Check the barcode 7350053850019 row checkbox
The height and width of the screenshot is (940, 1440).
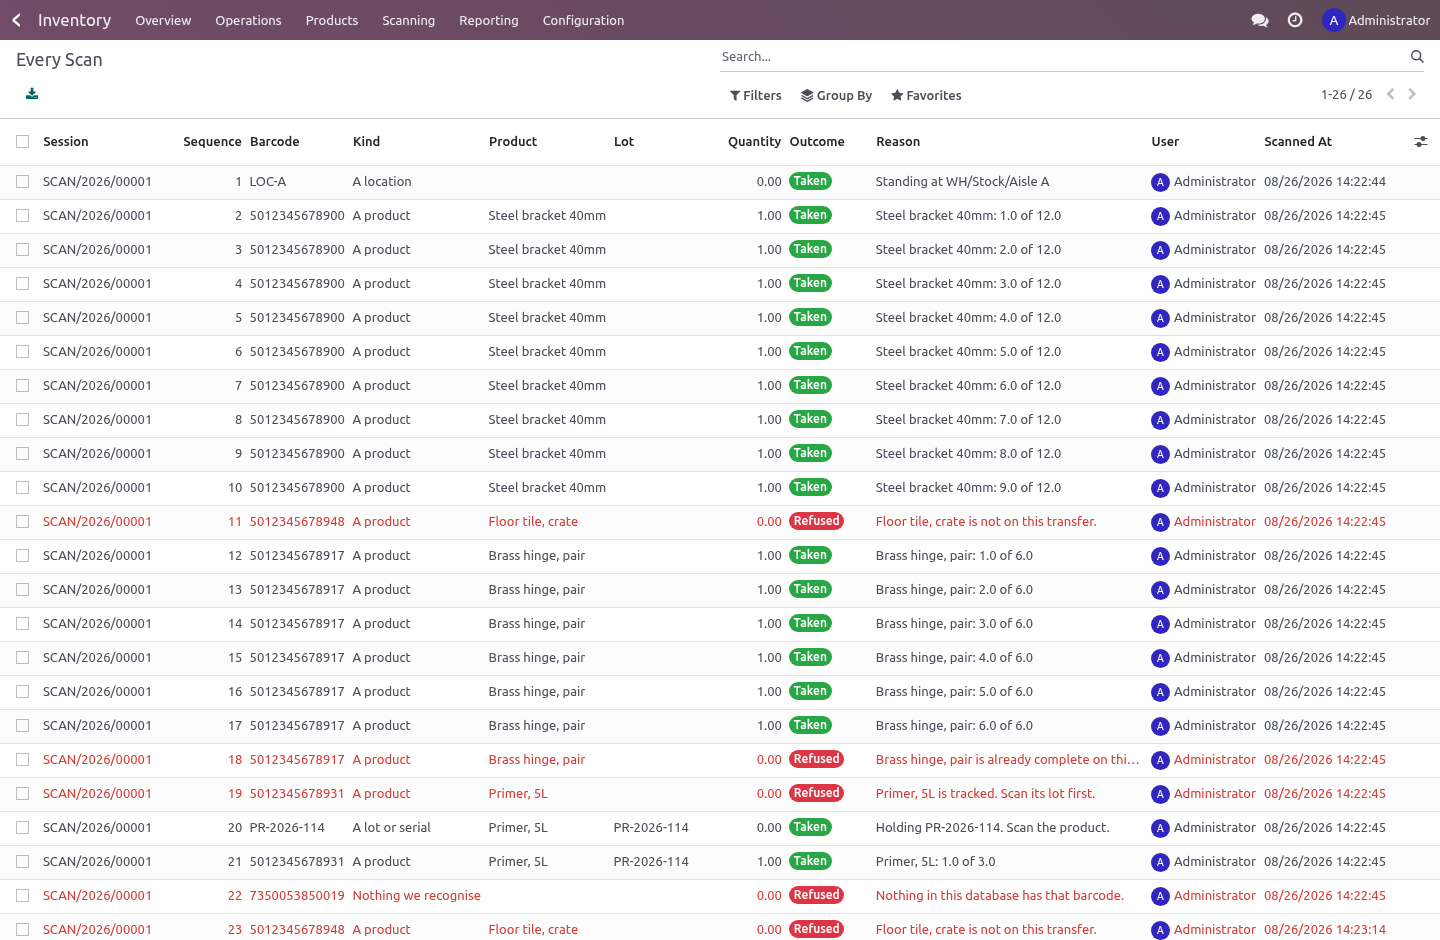coord(22,896)
